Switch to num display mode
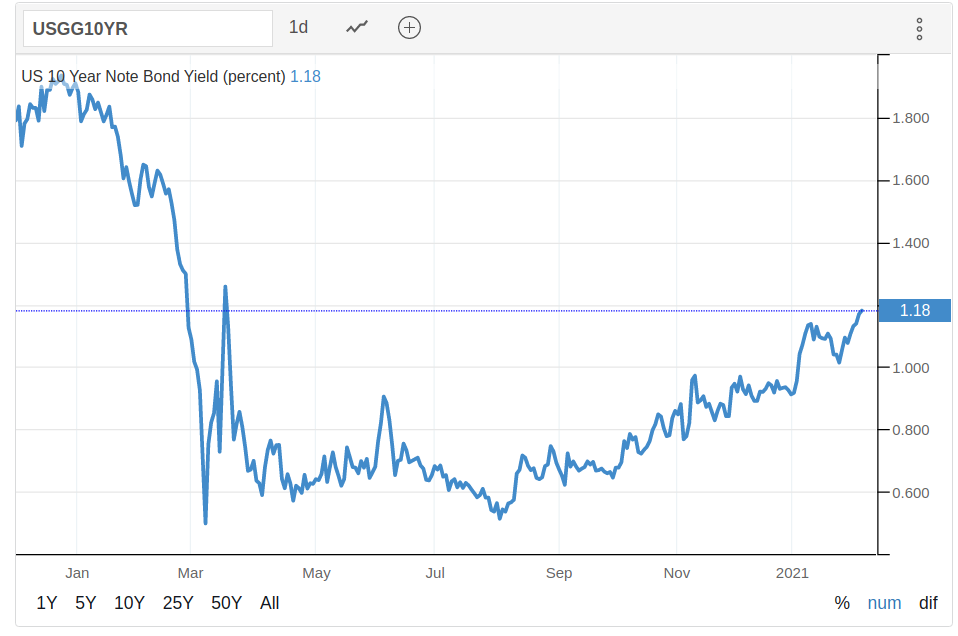 click(884, 603)
